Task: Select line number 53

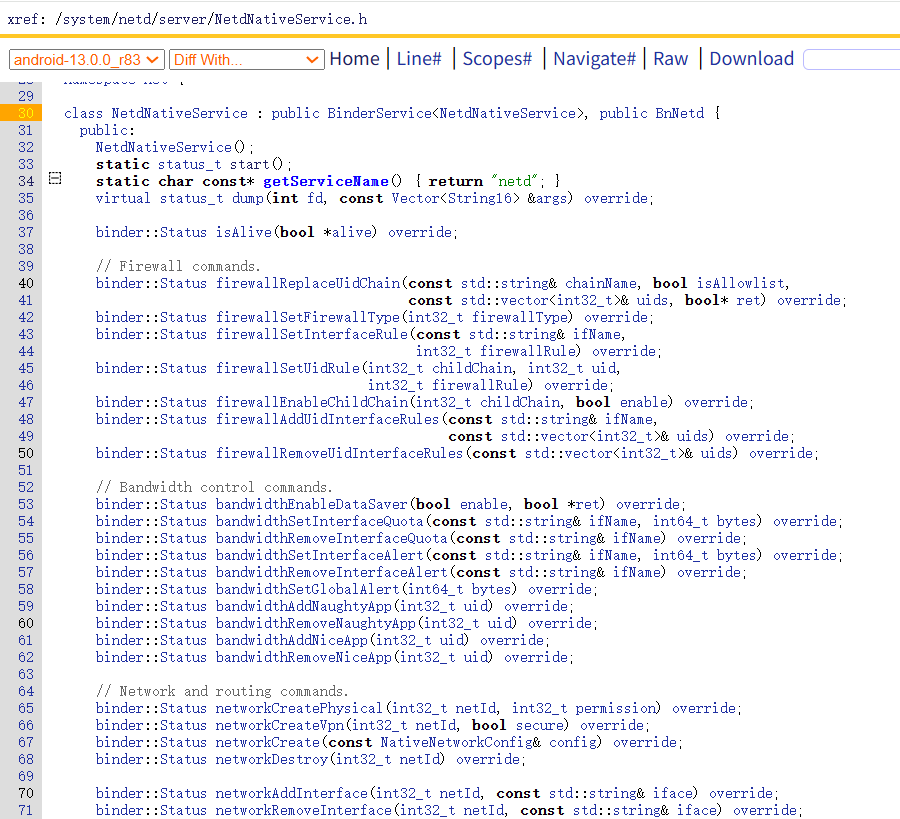Action: click(x=26, y=504)
